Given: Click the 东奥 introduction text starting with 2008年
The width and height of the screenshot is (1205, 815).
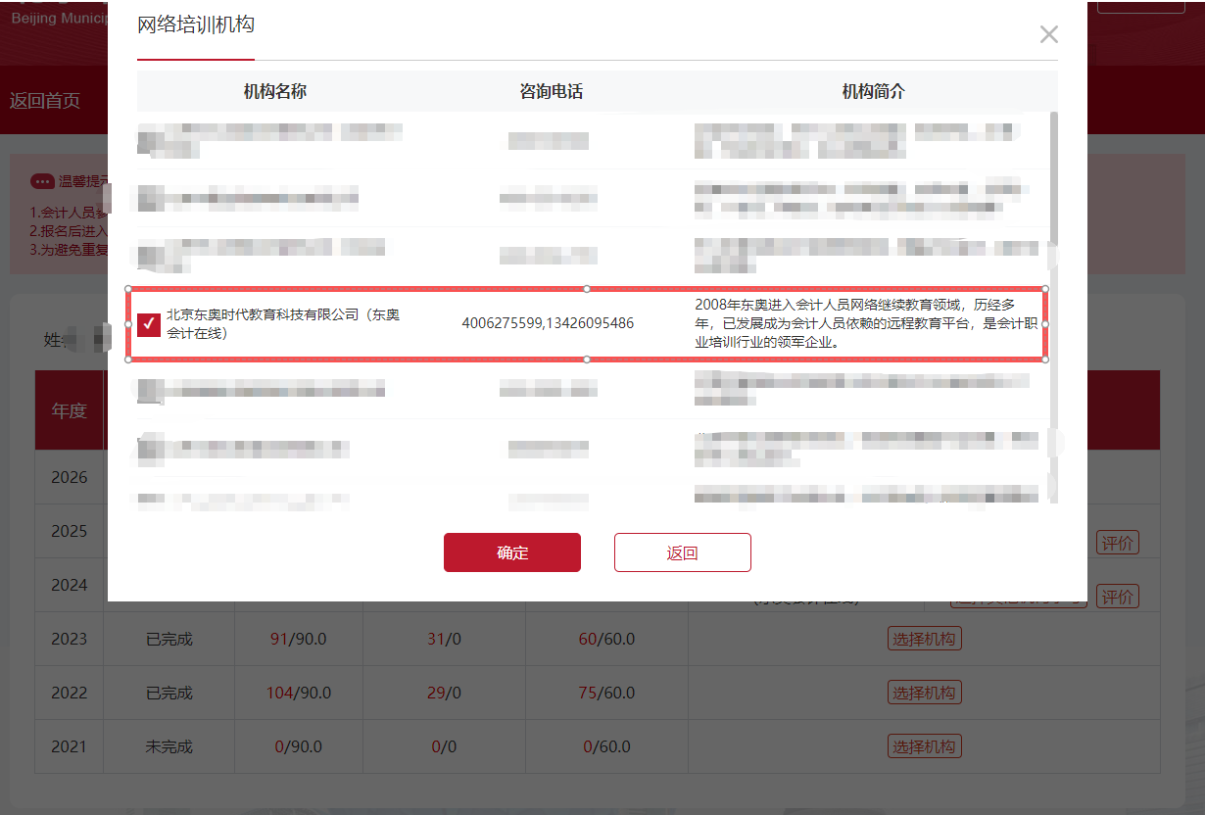Looking at the screenshot, I should click(x=860, y=323).
